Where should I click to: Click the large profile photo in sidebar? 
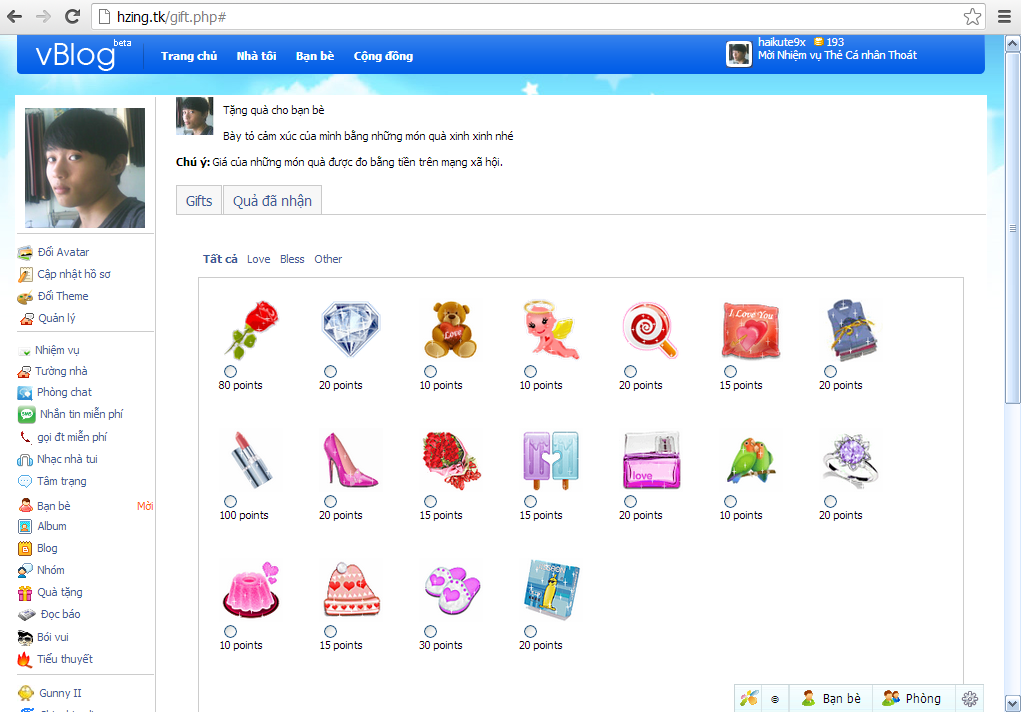pyautogui.click(x=85, y=168)
